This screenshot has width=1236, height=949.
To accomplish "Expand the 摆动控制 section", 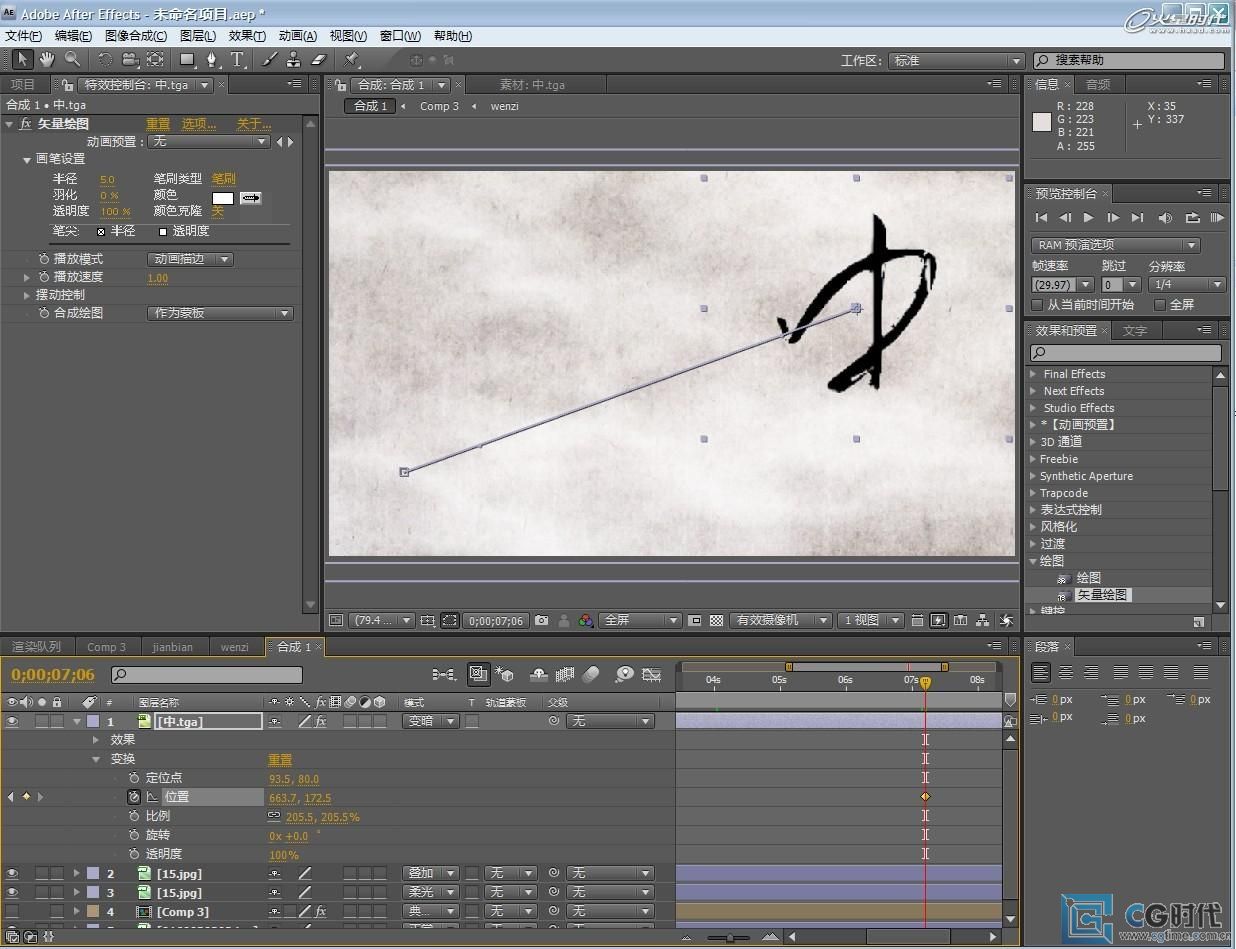I will pyautogui.click(x=28, y=295).
